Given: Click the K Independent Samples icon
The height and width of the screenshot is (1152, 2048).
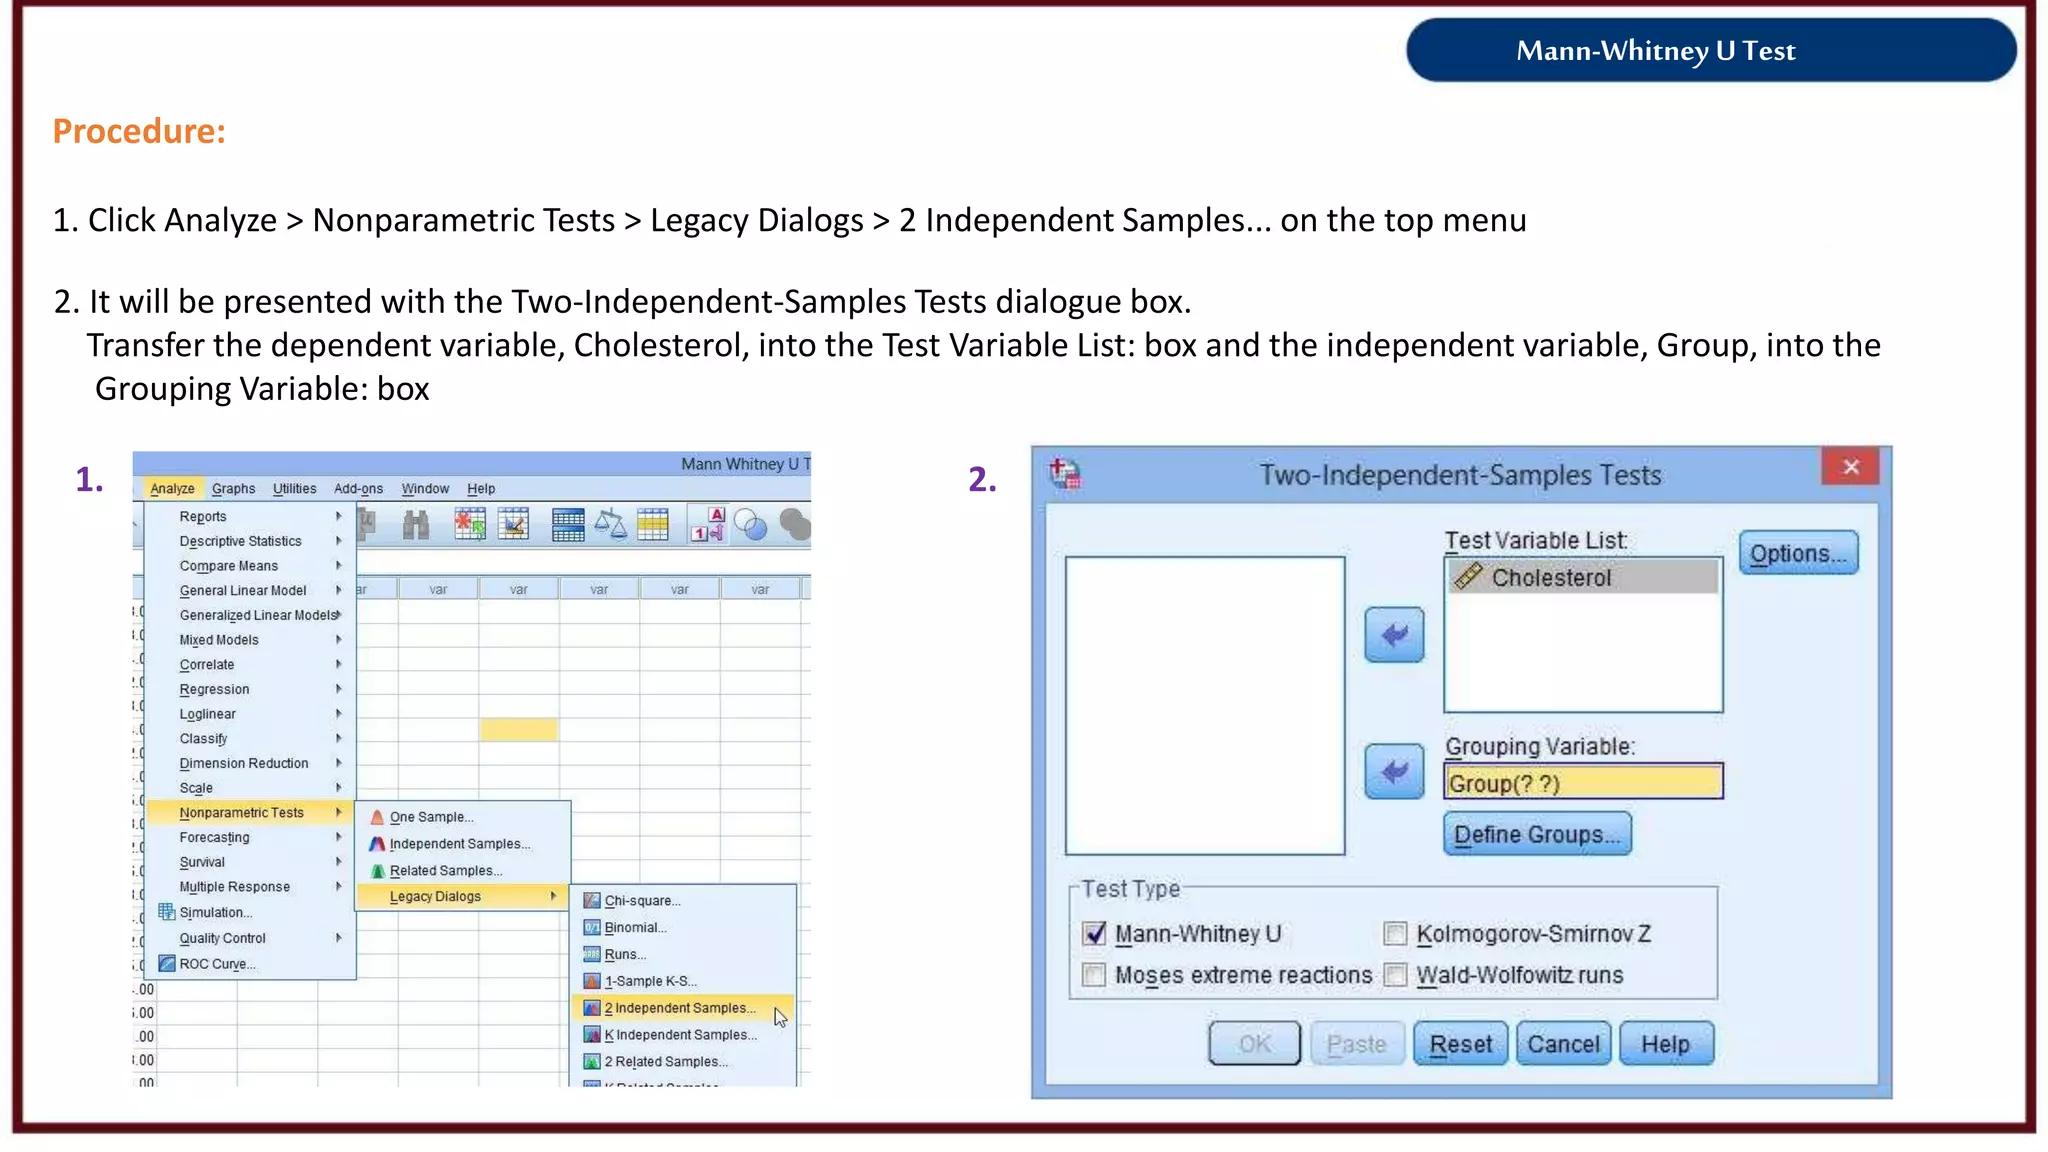Looking at the screenshot, I should coord(592,1035).
